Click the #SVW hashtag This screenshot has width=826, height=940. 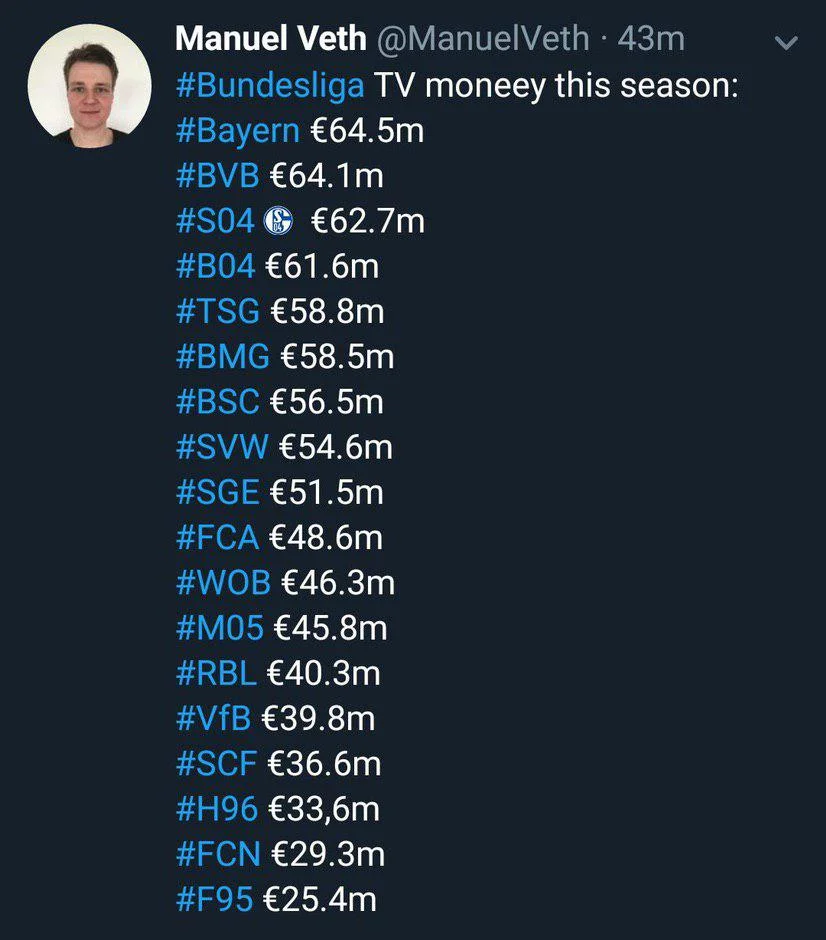pyautogui.click(x=222, y=447)
